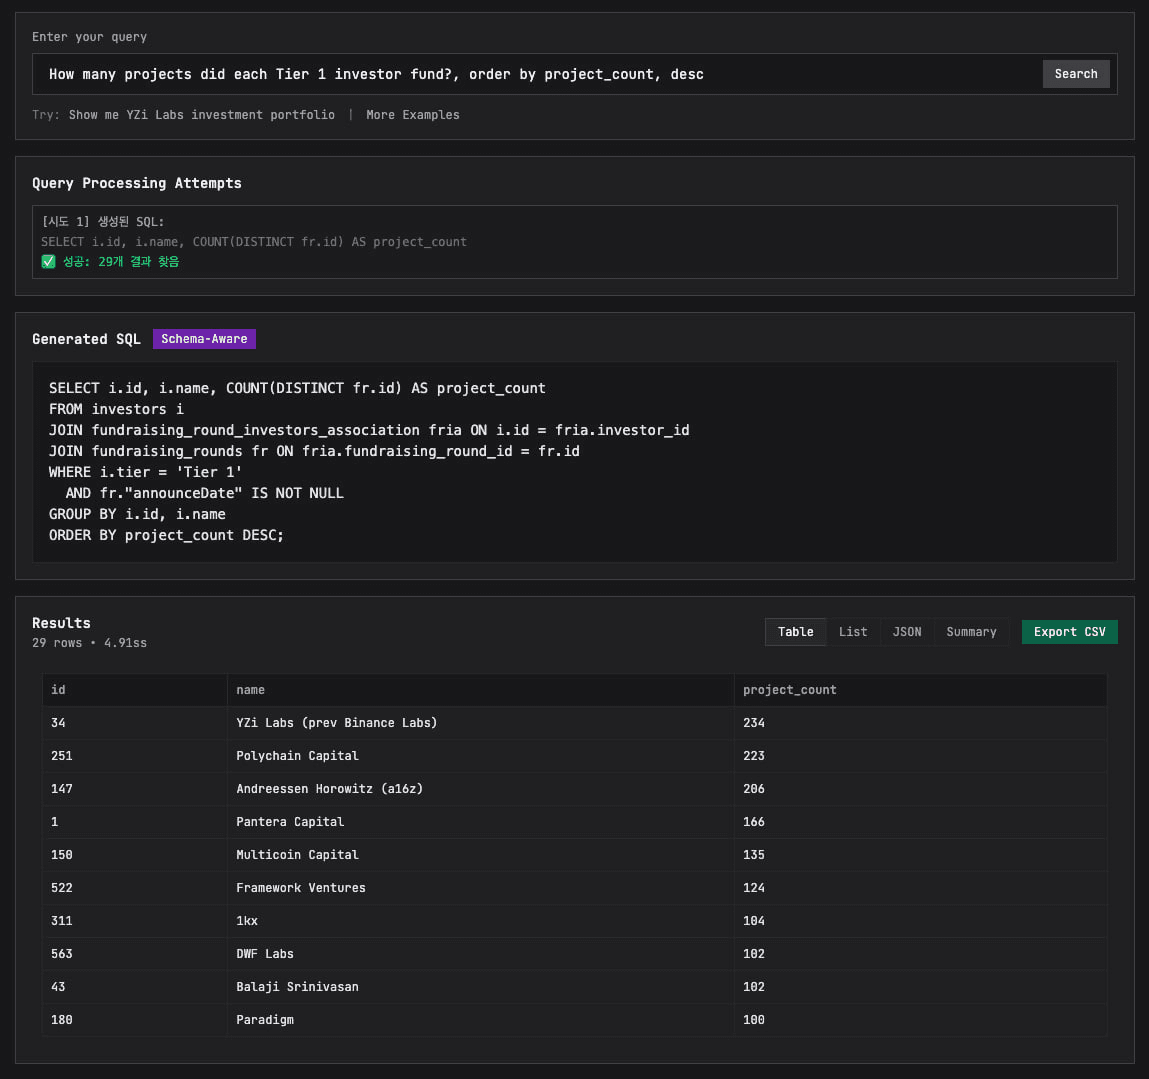Try the YZi Labs investment portfolio example

click(x=202, y=115)
